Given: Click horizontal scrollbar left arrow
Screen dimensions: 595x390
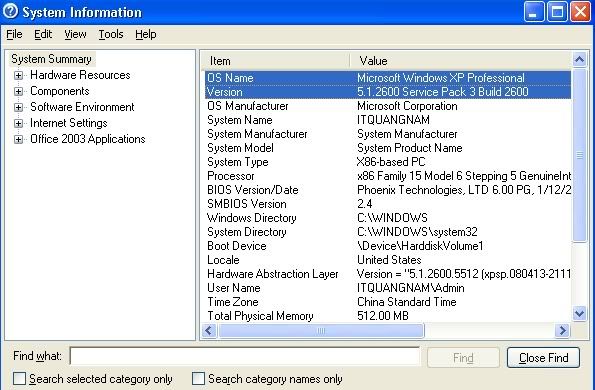Looking at the screenshot, I should (209, 330).
